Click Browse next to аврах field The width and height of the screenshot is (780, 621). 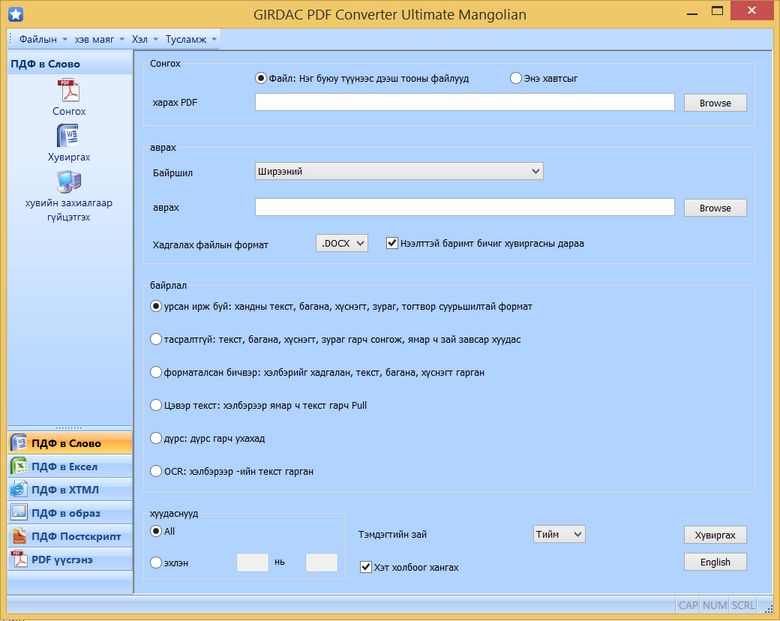(x=715, y=208)
